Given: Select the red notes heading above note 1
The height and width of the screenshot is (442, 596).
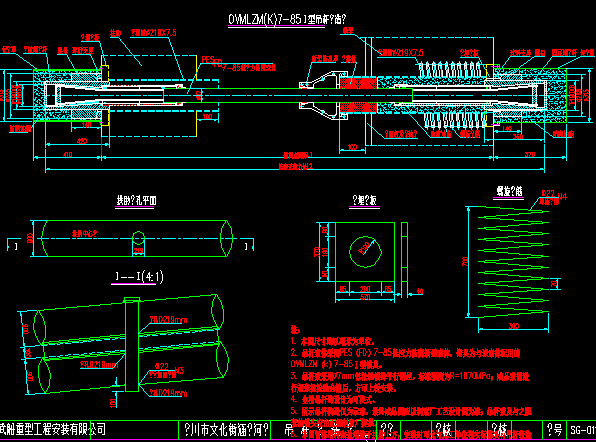Looking at the screenshot, I should (295, 330).
